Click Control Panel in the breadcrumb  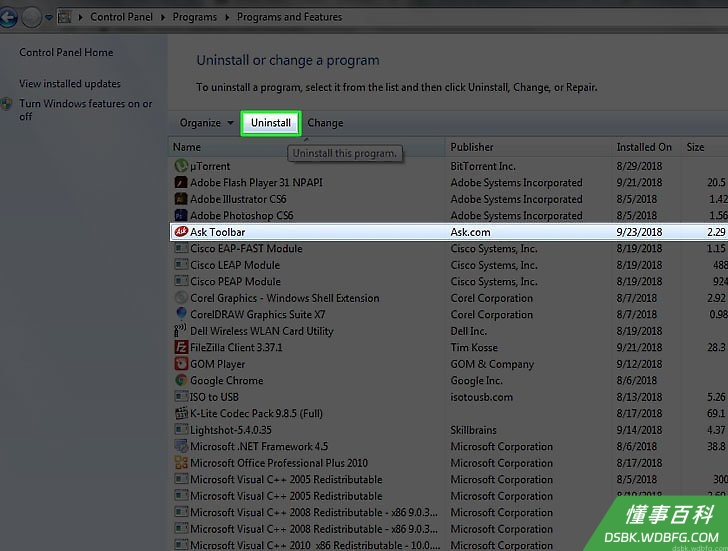point(121,17)
